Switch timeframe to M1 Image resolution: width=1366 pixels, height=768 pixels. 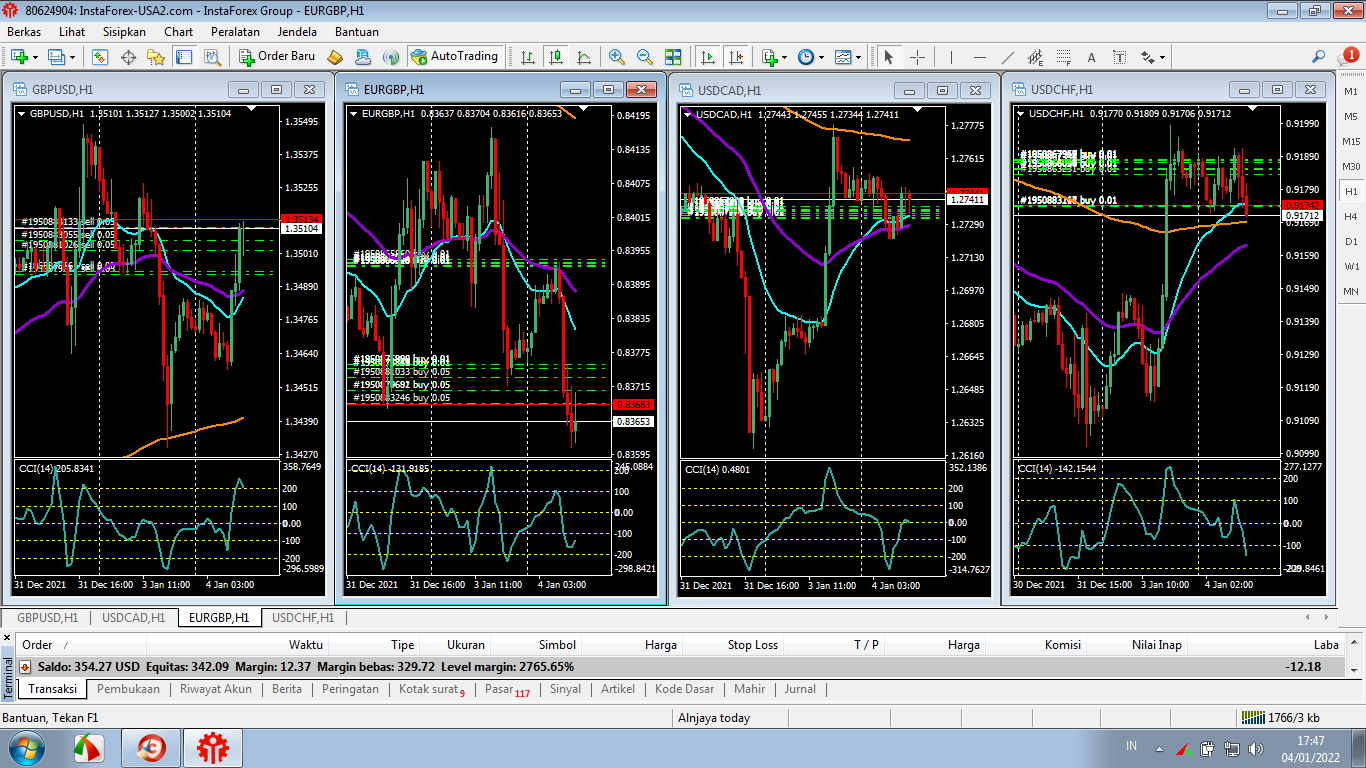[x=1351, y=91]
